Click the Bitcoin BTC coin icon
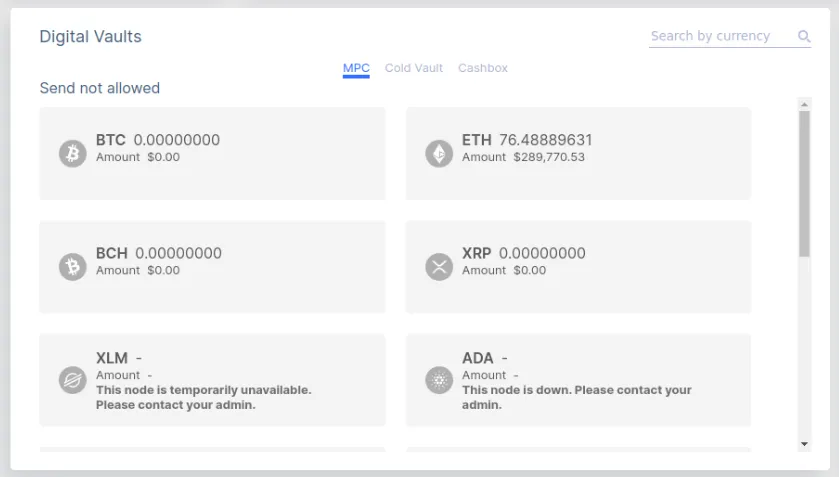 tap(73, 154)
